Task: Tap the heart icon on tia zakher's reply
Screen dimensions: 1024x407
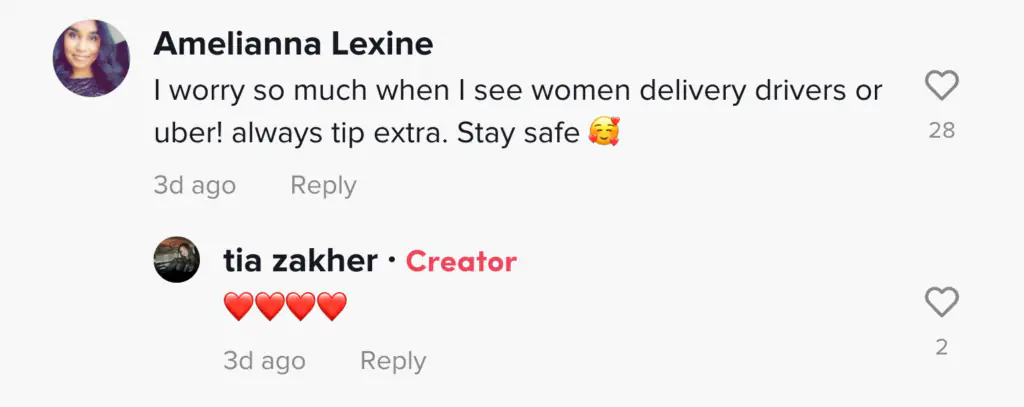Action: (941, 302)
